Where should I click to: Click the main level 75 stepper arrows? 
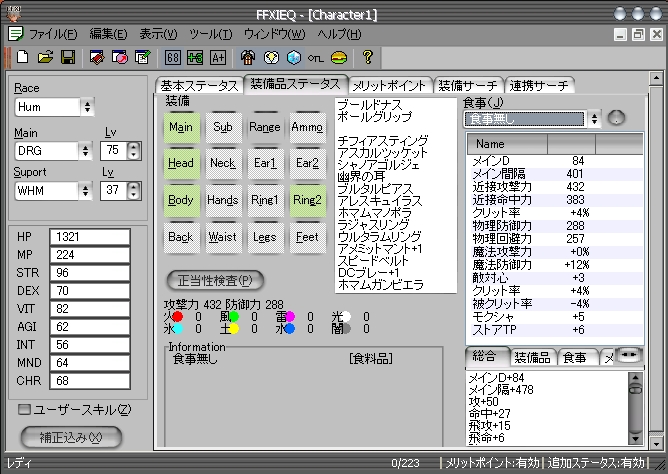tap(134, 151)
